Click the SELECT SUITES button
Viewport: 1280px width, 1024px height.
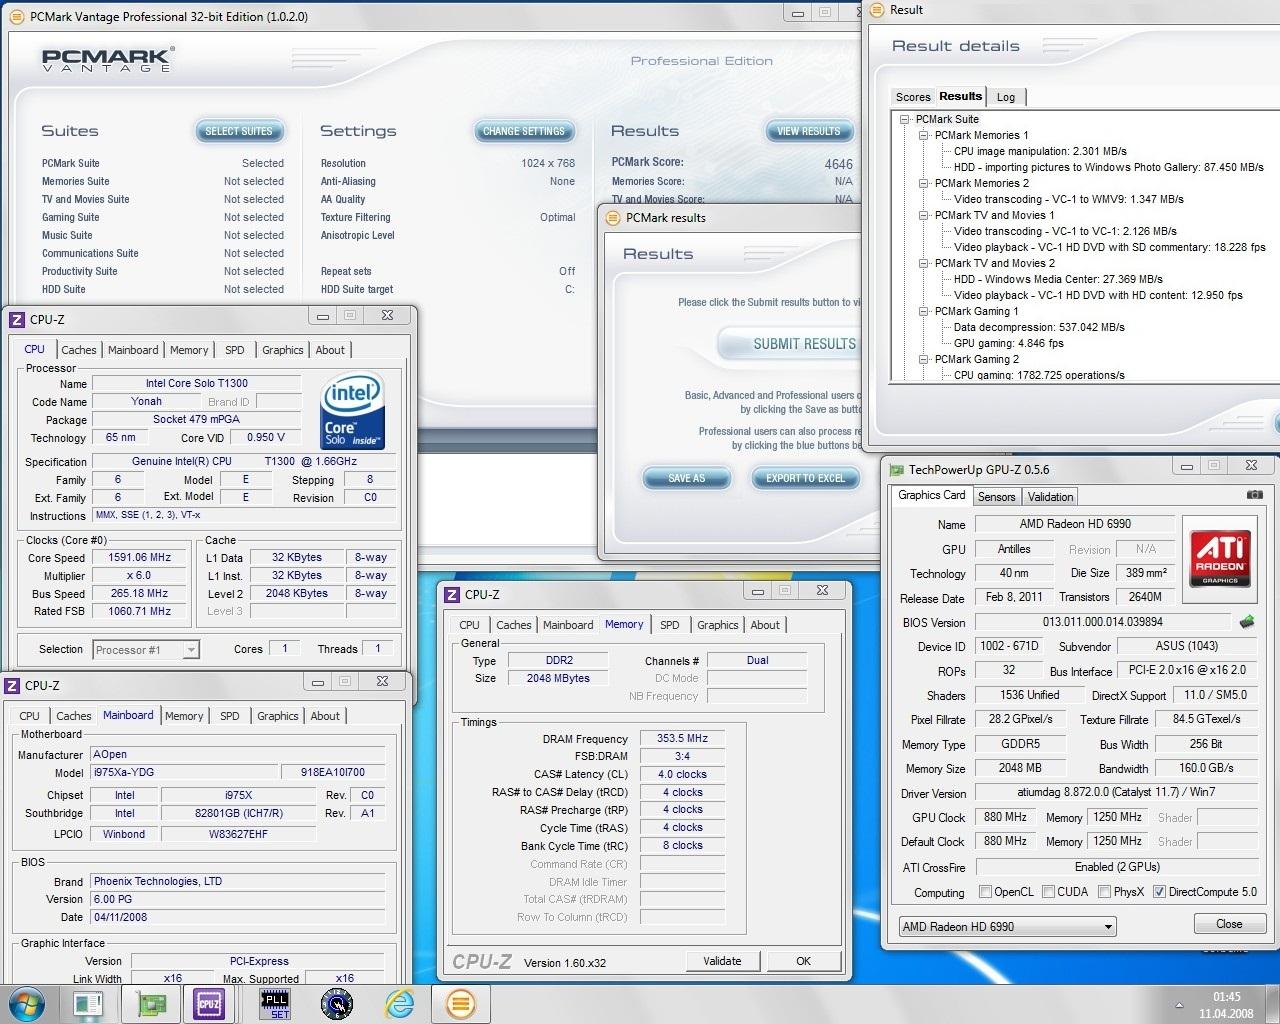pyautogui.click(x=239, y=131)
